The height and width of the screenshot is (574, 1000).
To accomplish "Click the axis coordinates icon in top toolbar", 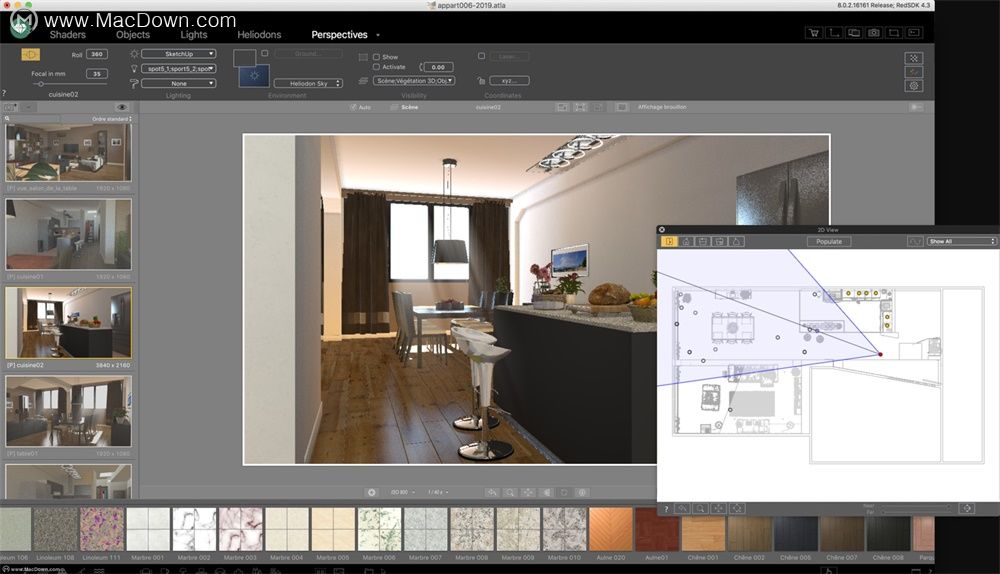I will [834, 33].
